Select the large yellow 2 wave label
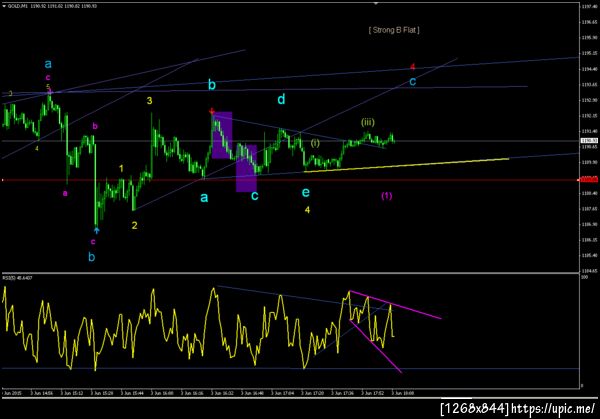Viewport: 600px width, 419px height. point(134,225)
